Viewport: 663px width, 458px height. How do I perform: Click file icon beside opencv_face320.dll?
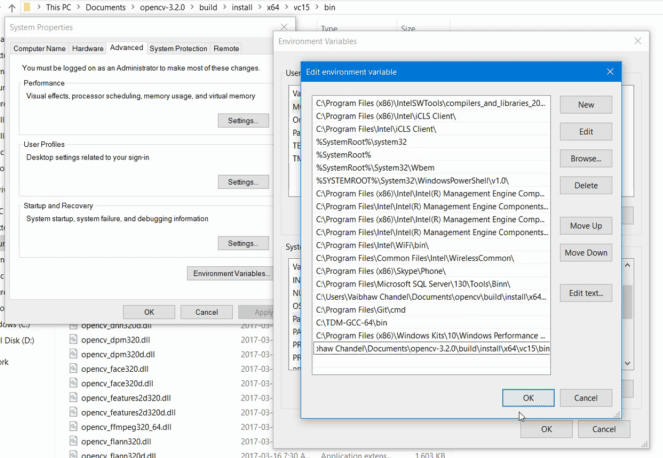[x=73, y=368]
